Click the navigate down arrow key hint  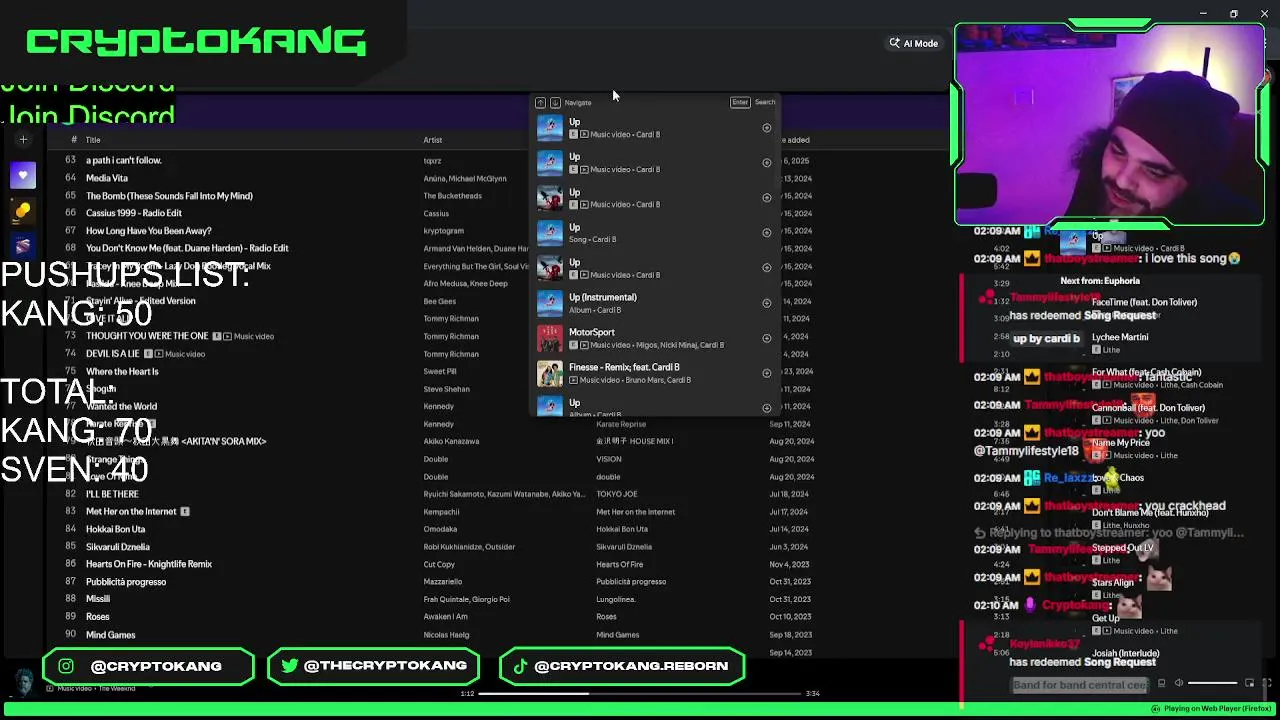pos(555,102)
